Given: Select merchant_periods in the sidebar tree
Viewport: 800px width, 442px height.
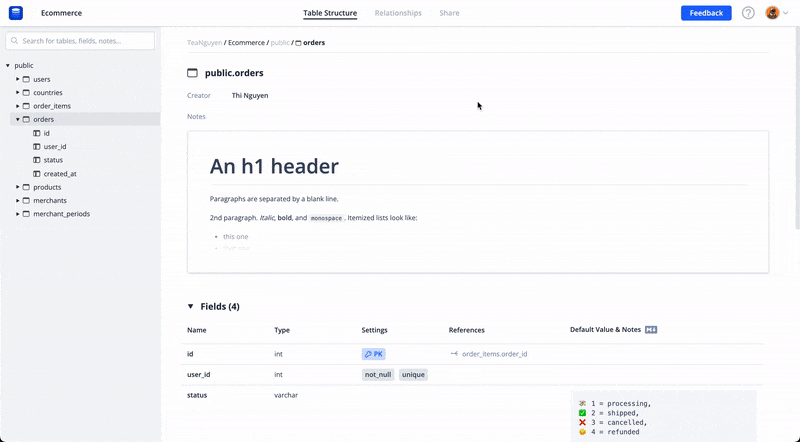Looking at the screenshot, I should [62, 213].
